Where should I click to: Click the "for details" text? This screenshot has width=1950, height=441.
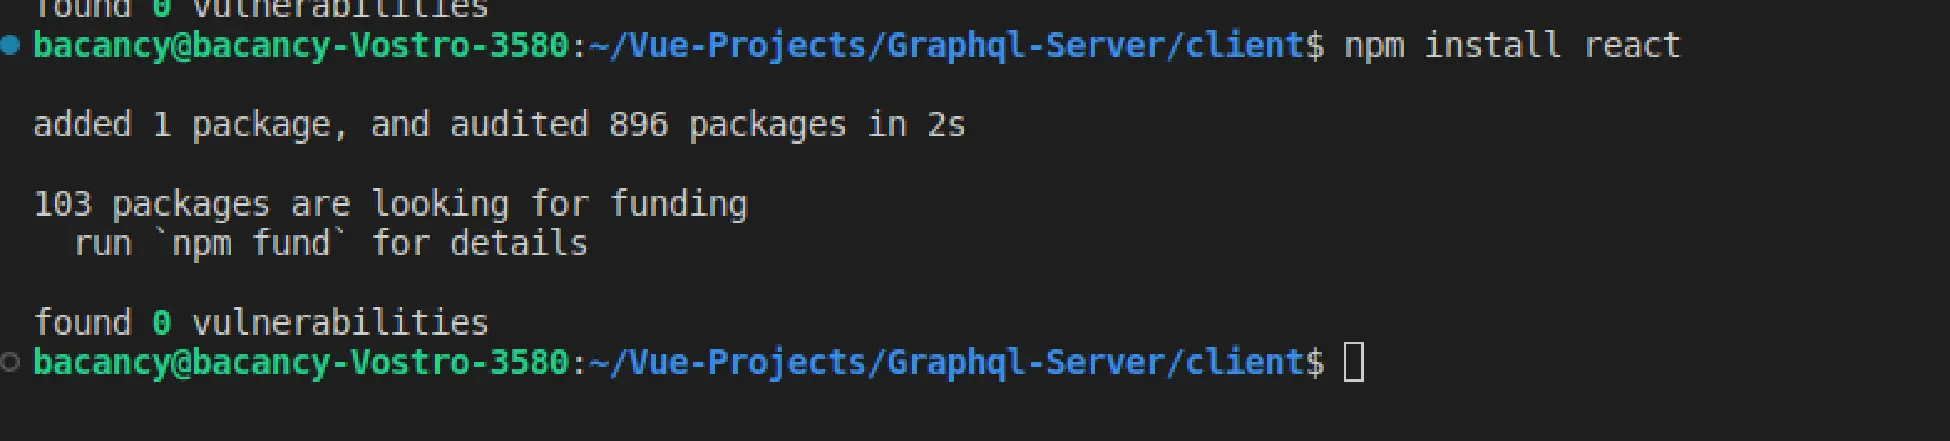point(479,243)
